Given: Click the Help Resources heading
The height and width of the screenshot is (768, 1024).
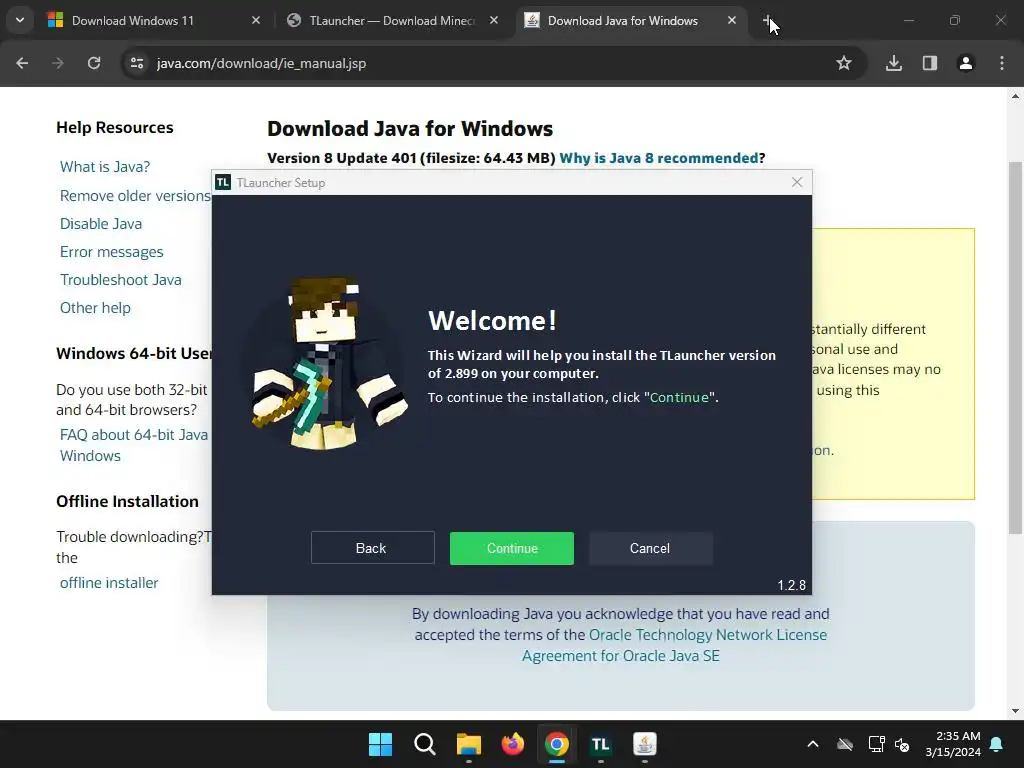Looking at the screenshot, I should pyautogui.click(x=115, y=127).
